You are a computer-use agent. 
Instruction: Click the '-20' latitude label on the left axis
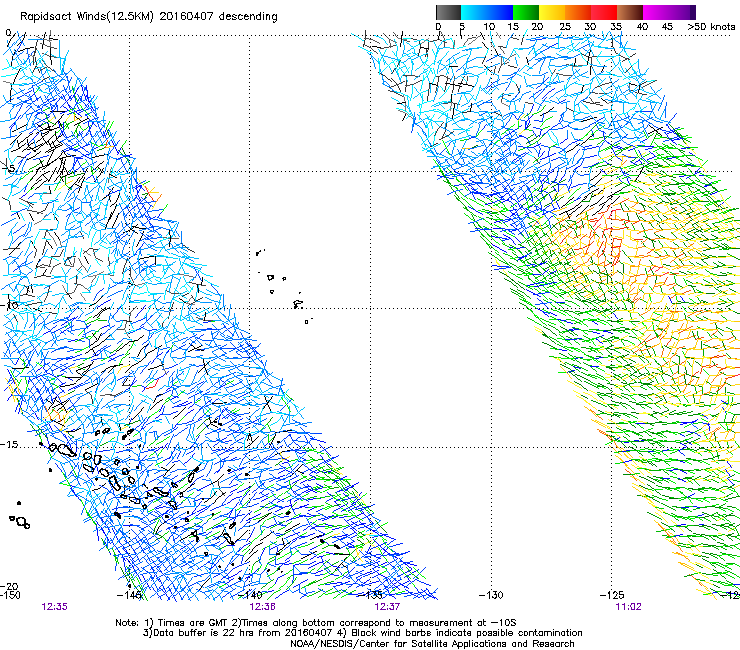click(x=9, y=586)
